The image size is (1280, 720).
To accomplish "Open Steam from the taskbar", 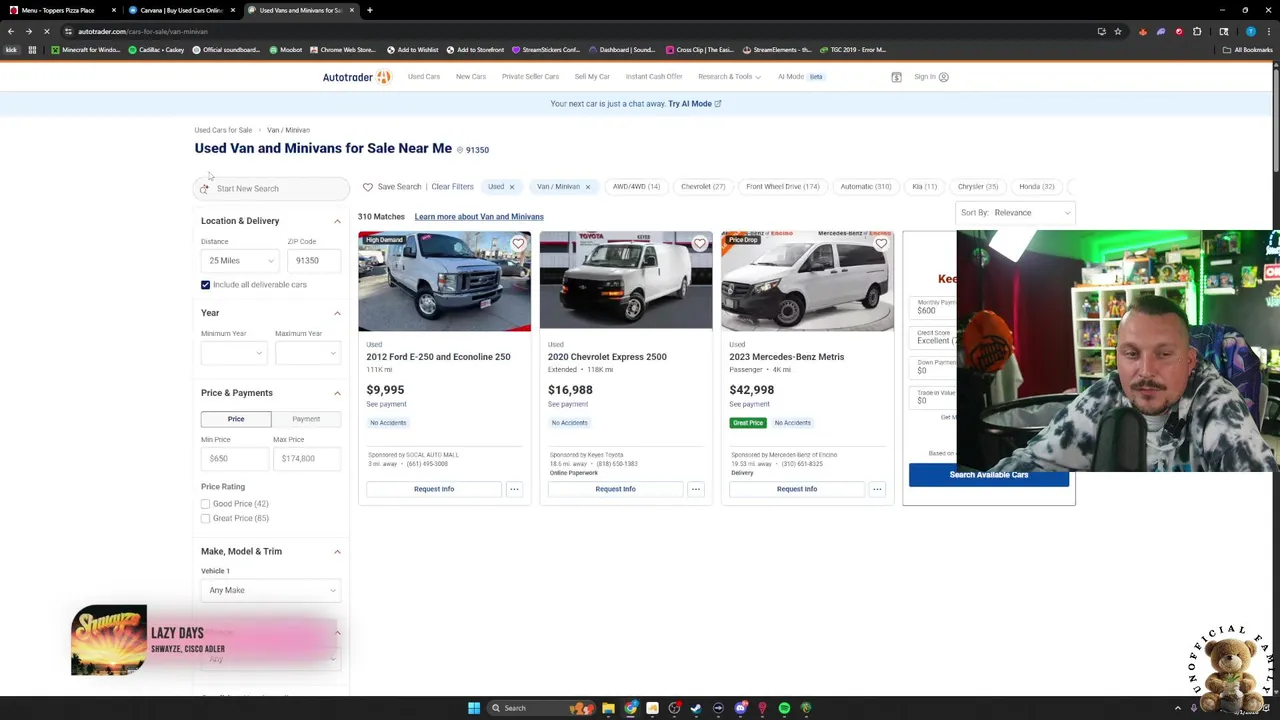I will pos(696,708).
